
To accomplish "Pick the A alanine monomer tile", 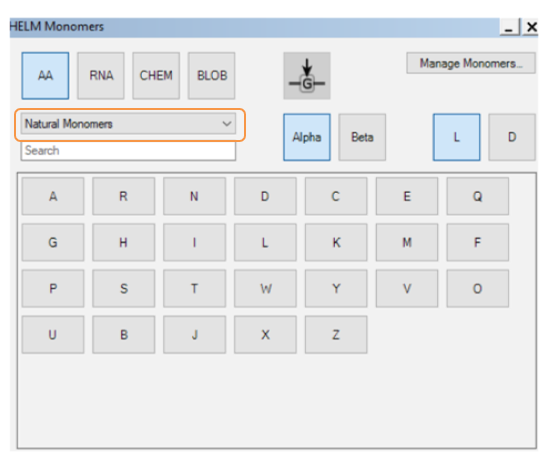I will coord(53,196).
